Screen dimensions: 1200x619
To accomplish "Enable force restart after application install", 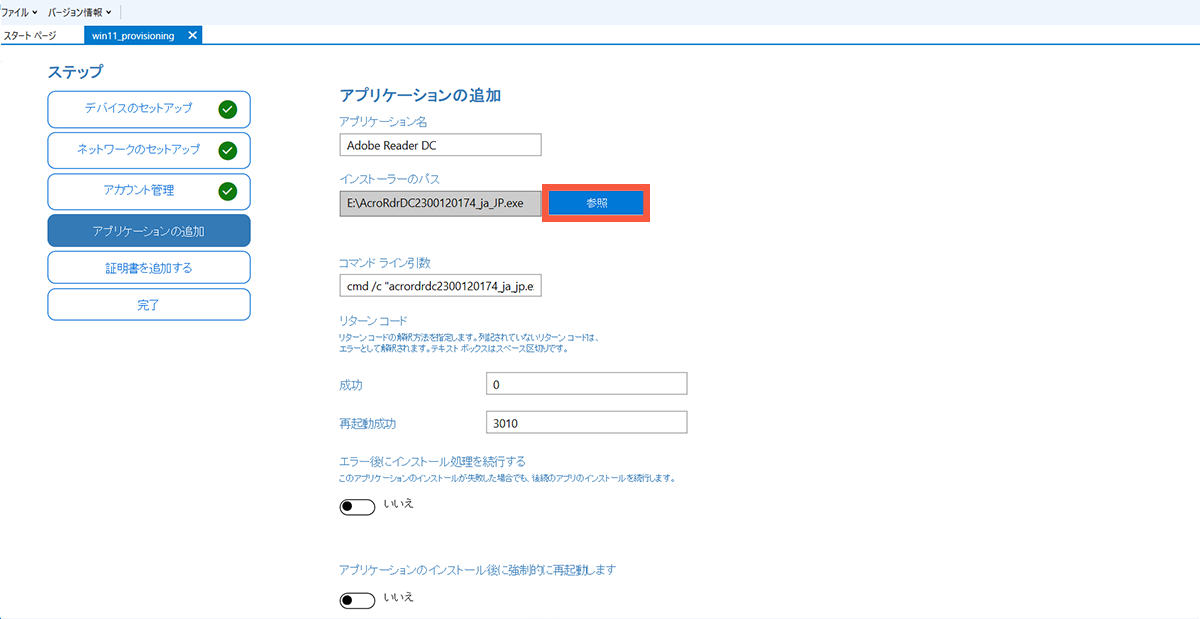I will click(x=357, y=598).
